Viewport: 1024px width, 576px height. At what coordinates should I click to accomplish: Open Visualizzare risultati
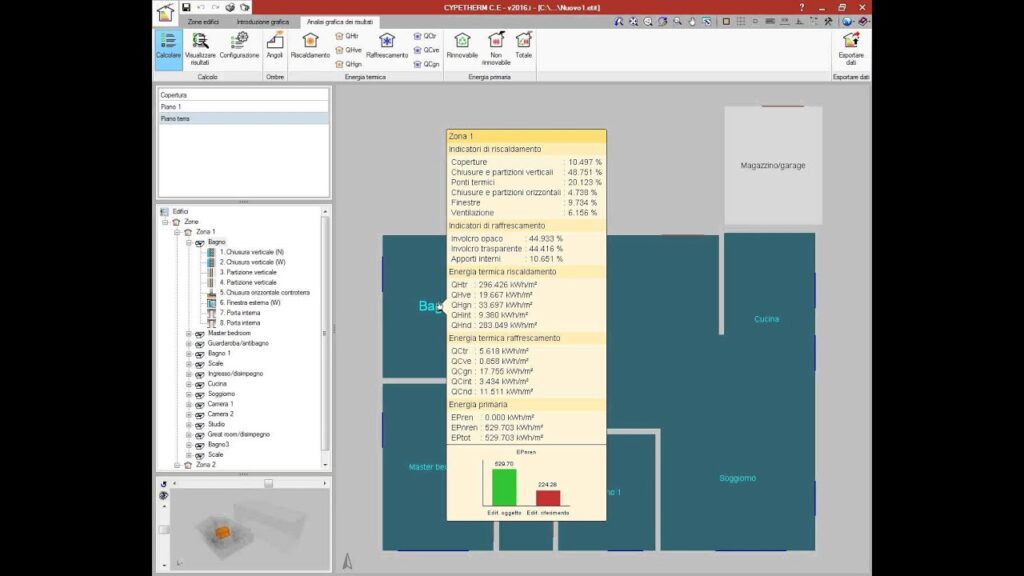(x=200, y=47)
